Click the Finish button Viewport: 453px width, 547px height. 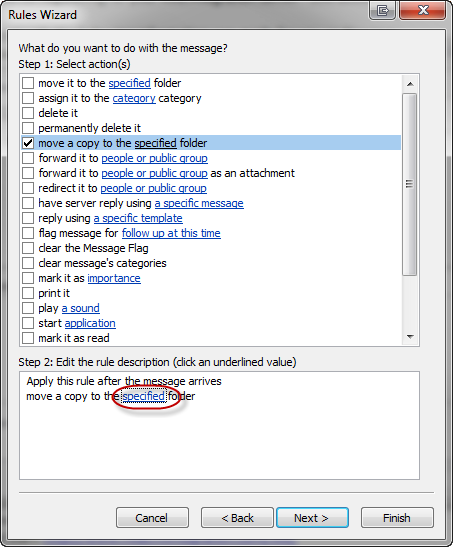(397, 518)
